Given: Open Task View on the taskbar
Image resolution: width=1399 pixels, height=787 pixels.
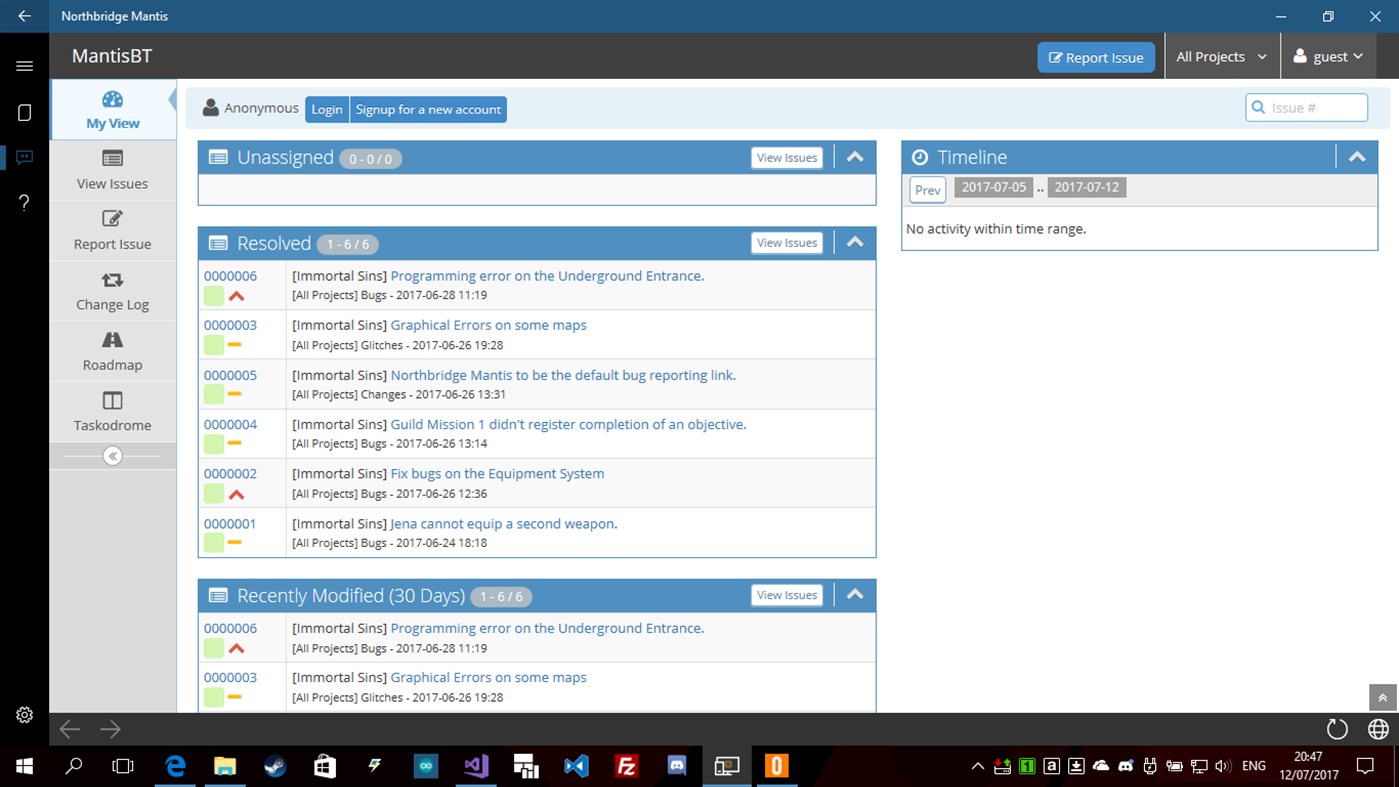Looking at the screenshot, I should (x=123, y=767).
